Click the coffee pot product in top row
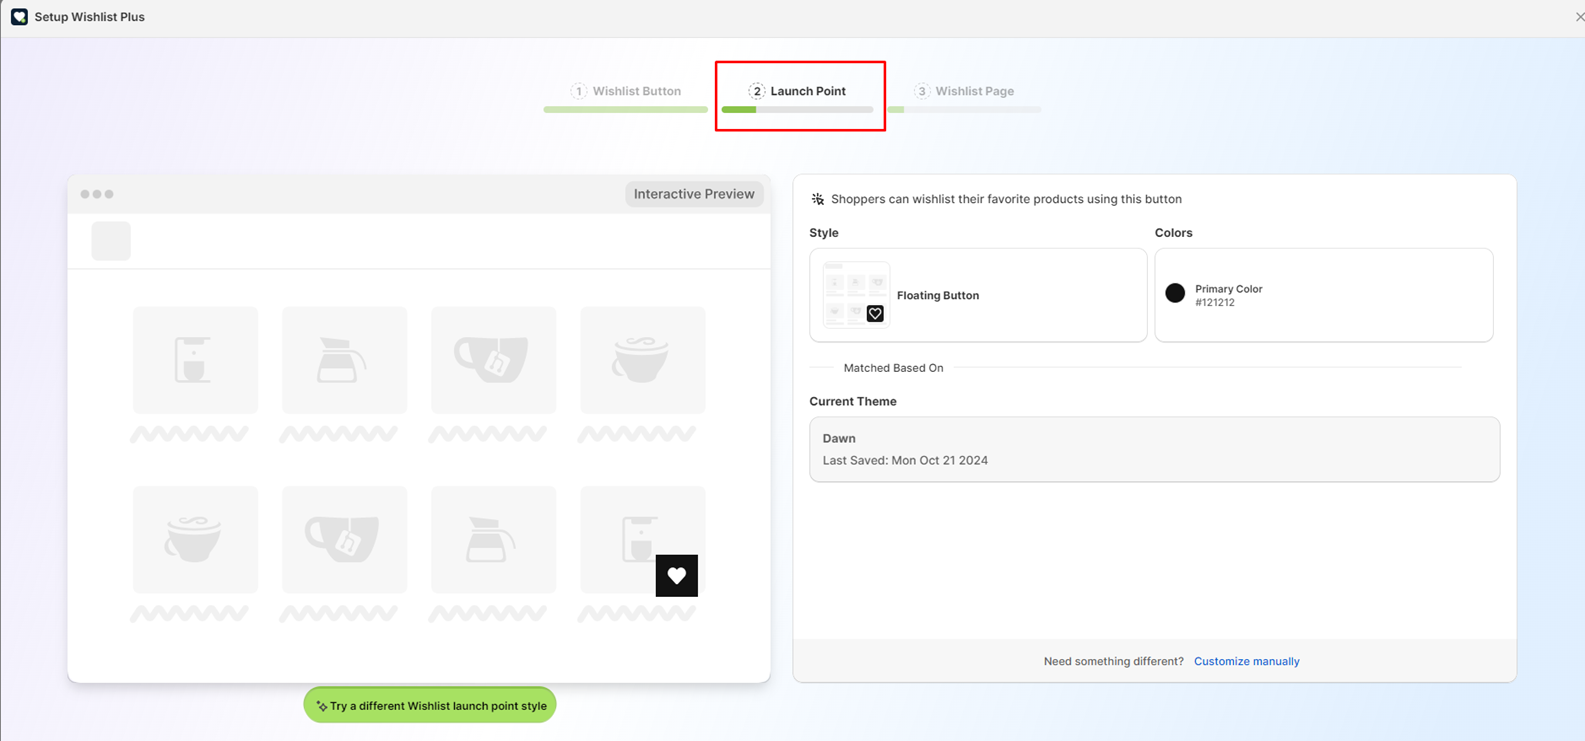This screenshot has width=1585, height=741. click(x=344, y=360)
